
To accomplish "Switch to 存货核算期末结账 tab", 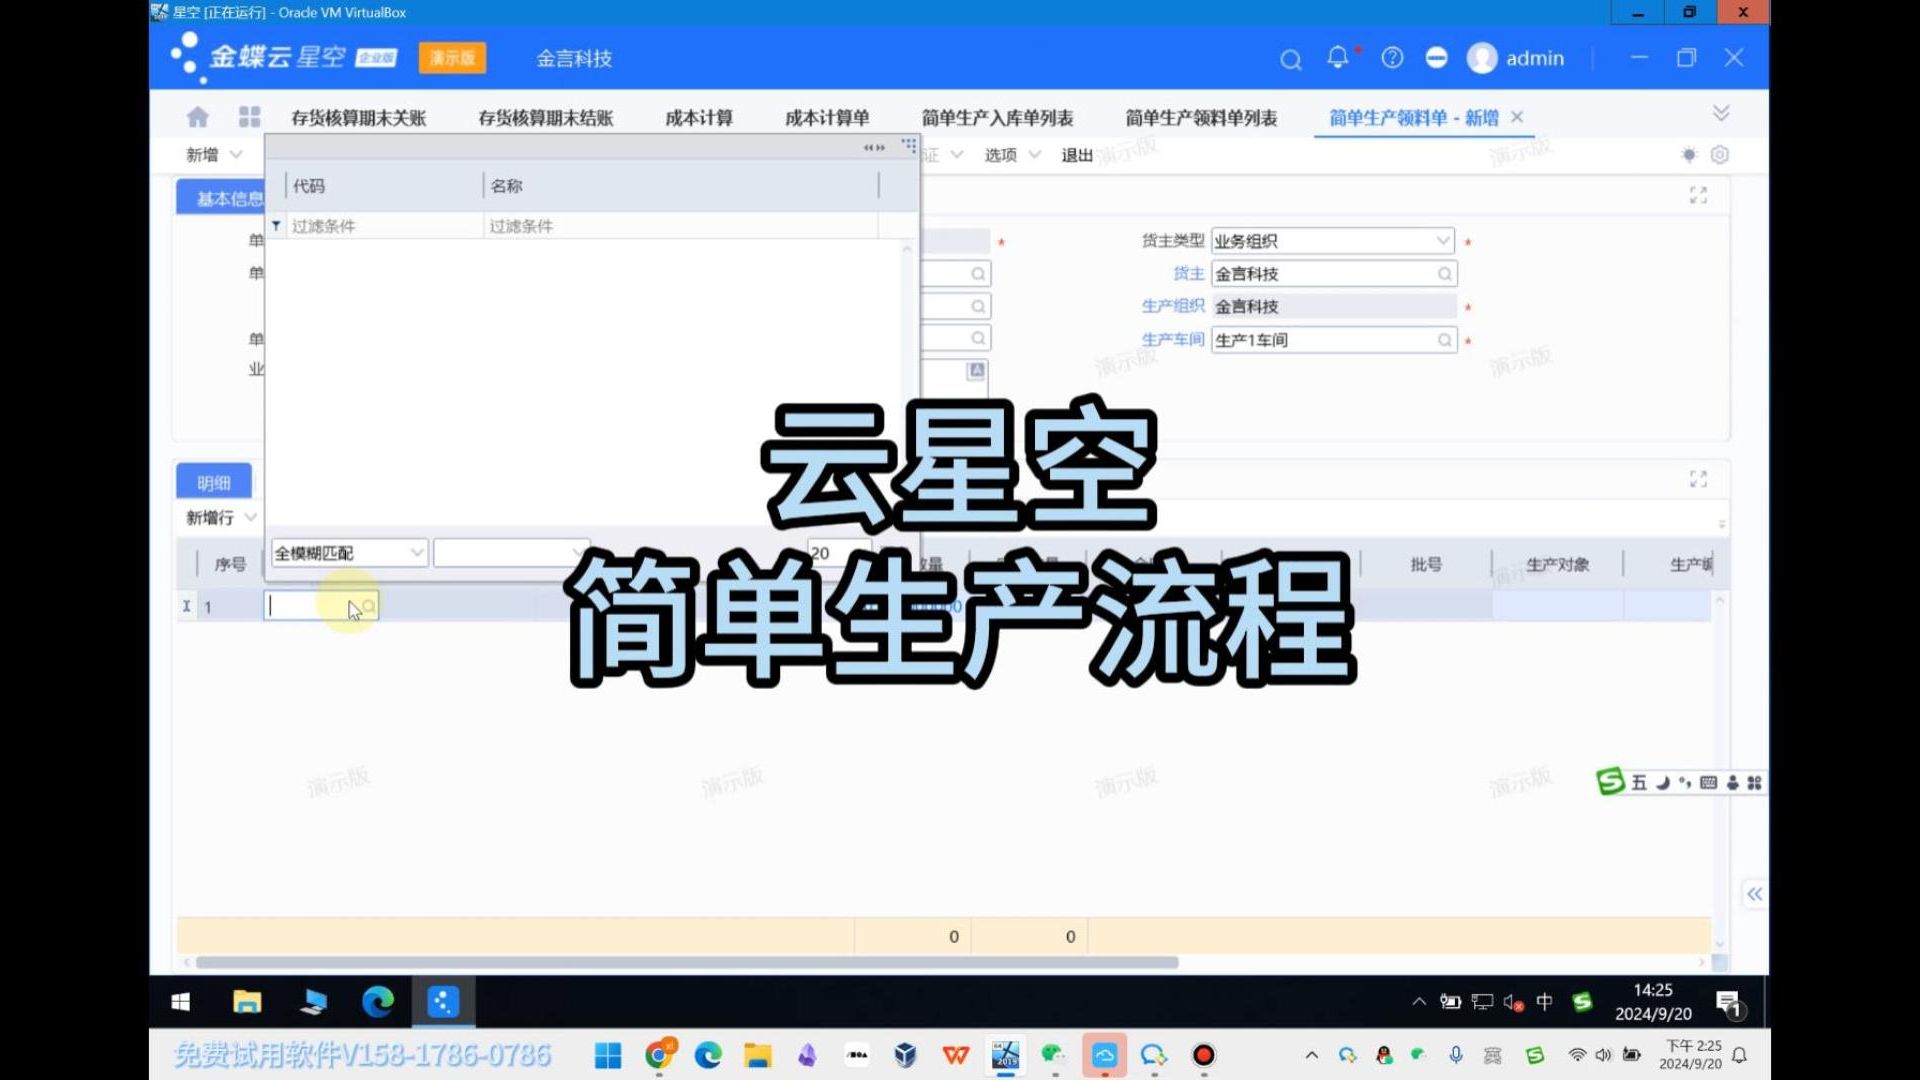I will tap(546, 118).
